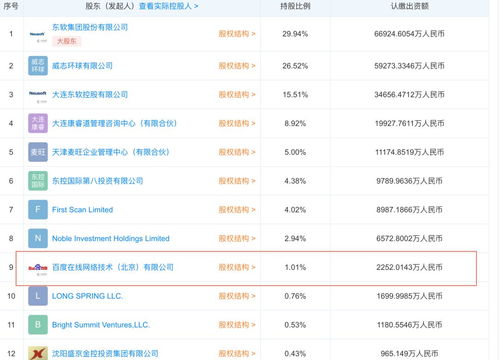Open 大连康睿道管理咨询中心 company page
The height and width of the screenshot is (360, 499).
click(114, 123)
